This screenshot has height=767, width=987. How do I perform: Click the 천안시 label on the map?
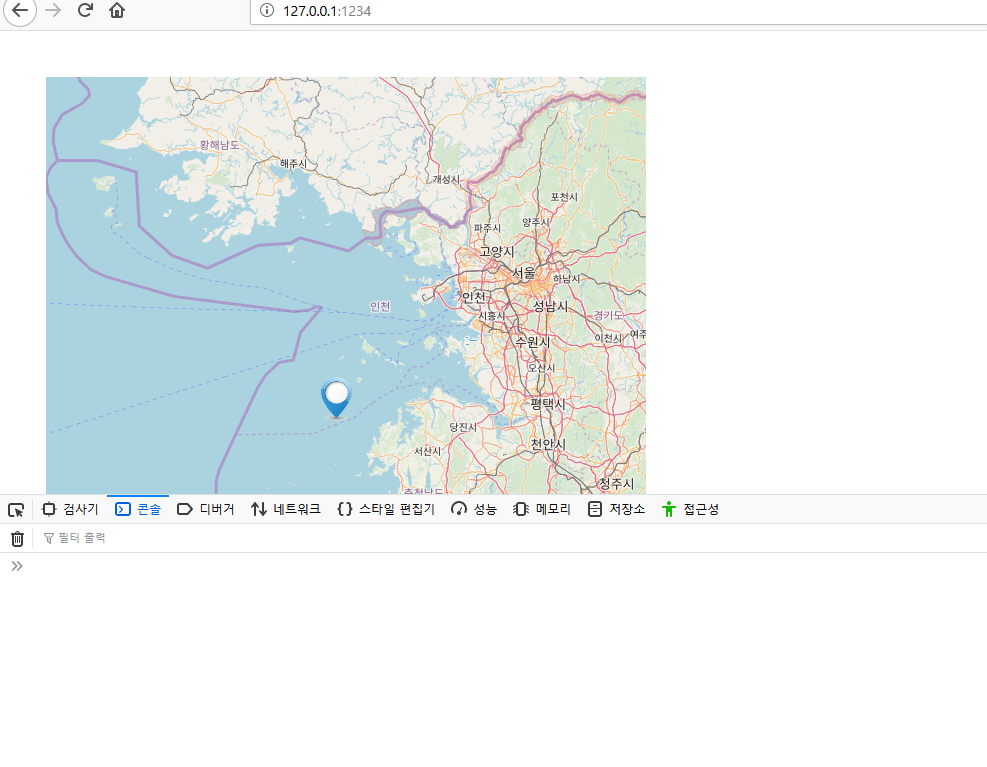[548, 443]
